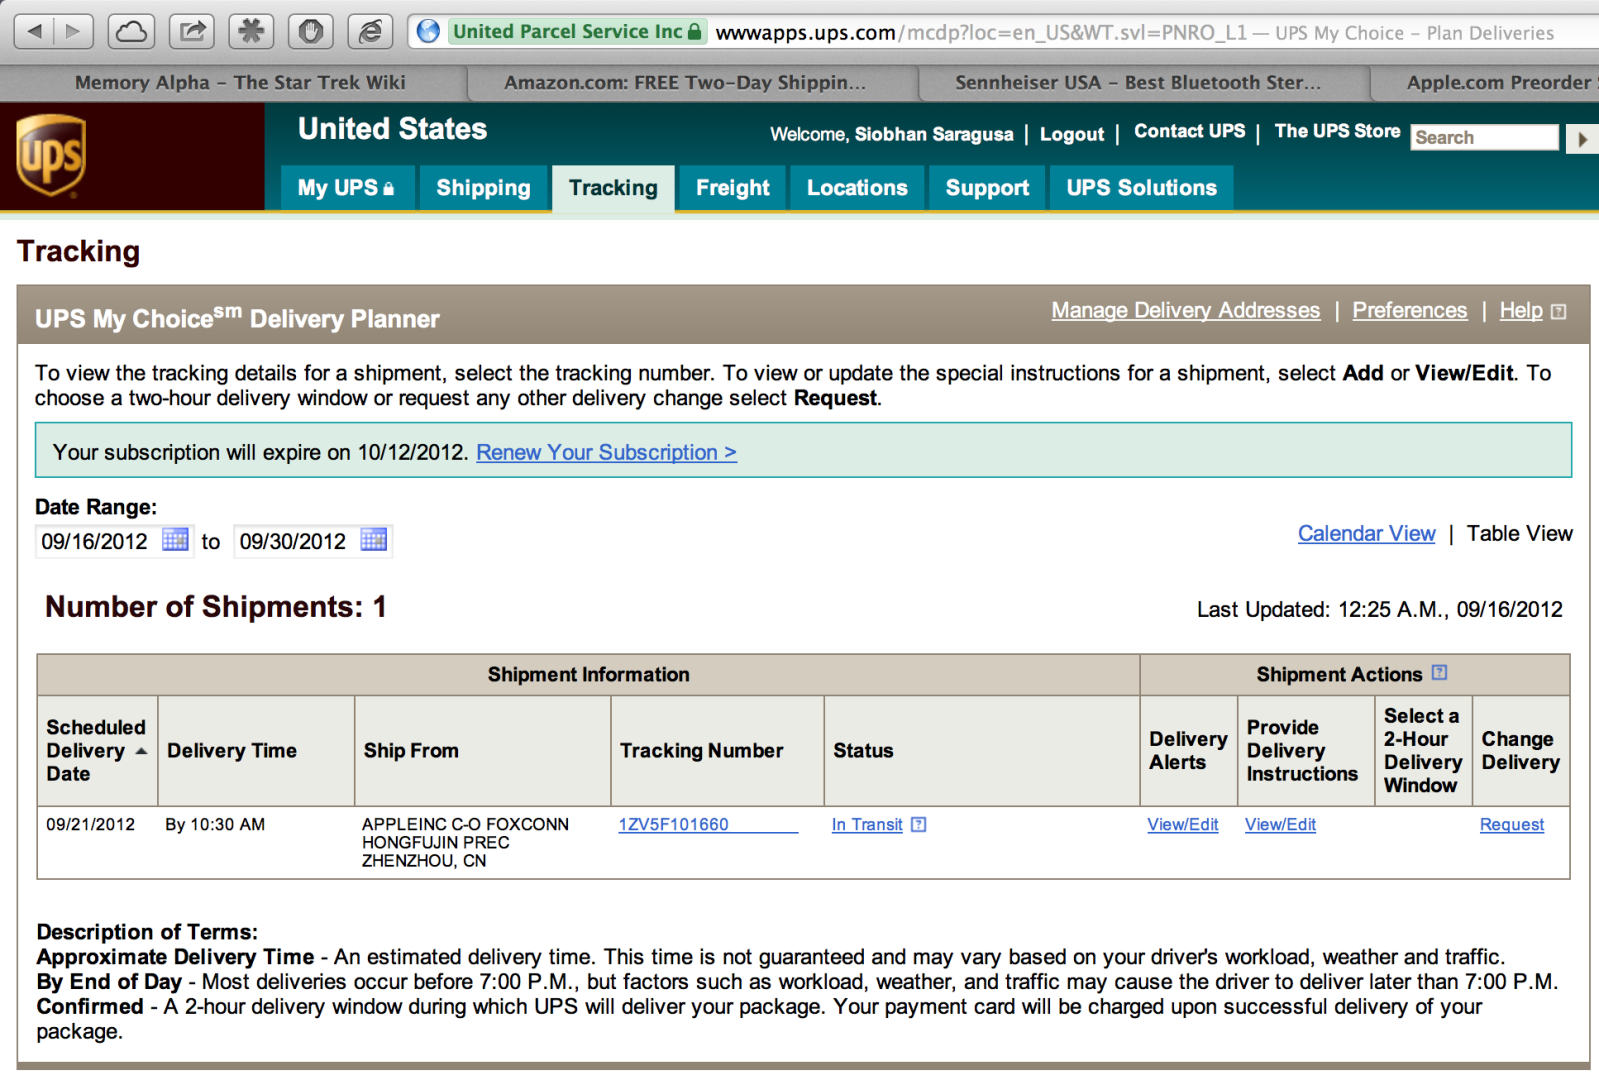Screen dimensions: 1599x1080
Task: Open Manage Delivery Addresses link
Action: pos(1185,311)
